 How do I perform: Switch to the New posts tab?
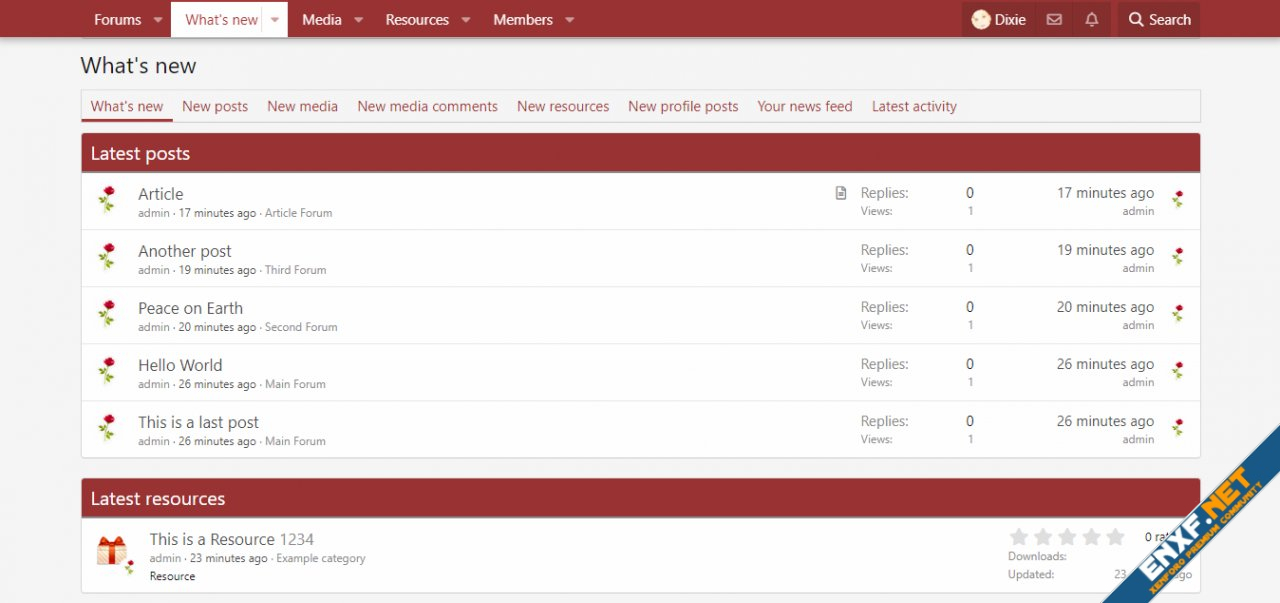point(215,106)
